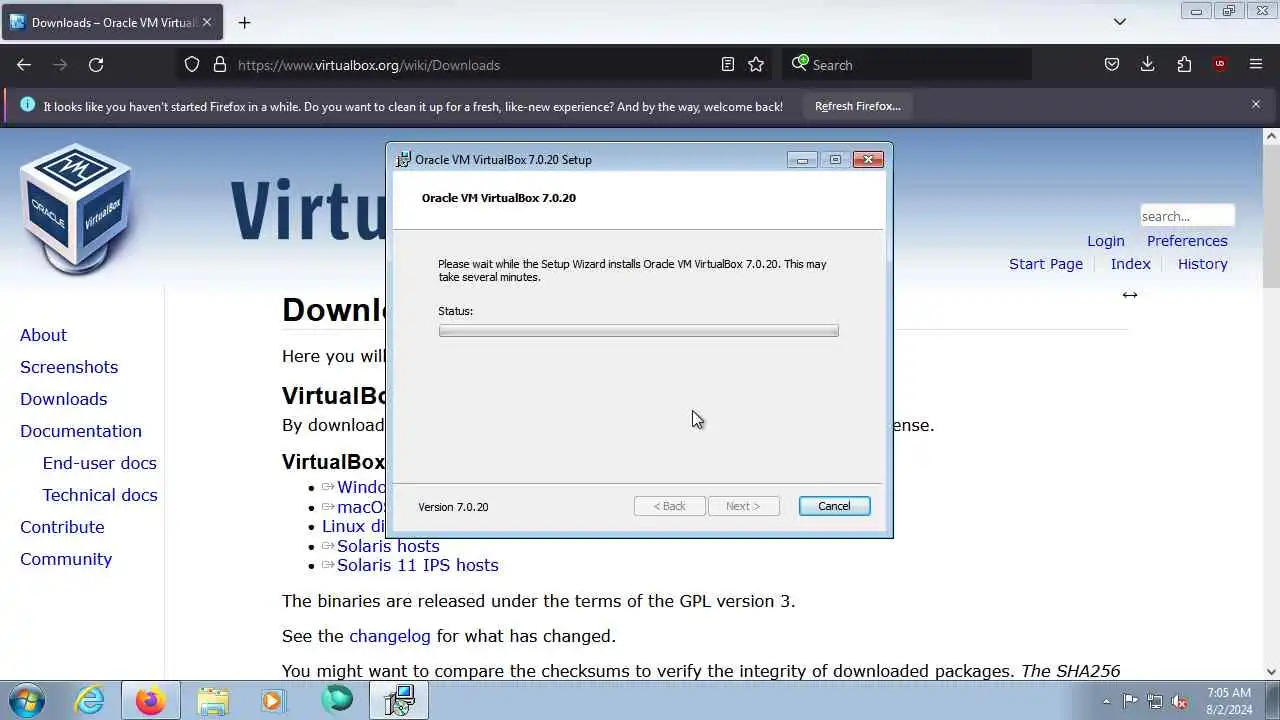Open the changelog link

tap(390, 636)
